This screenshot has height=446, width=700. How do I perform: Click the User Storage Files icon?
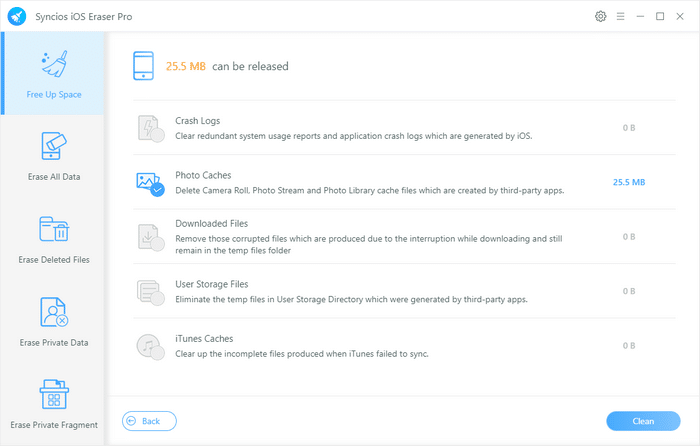tap(149, 292)
